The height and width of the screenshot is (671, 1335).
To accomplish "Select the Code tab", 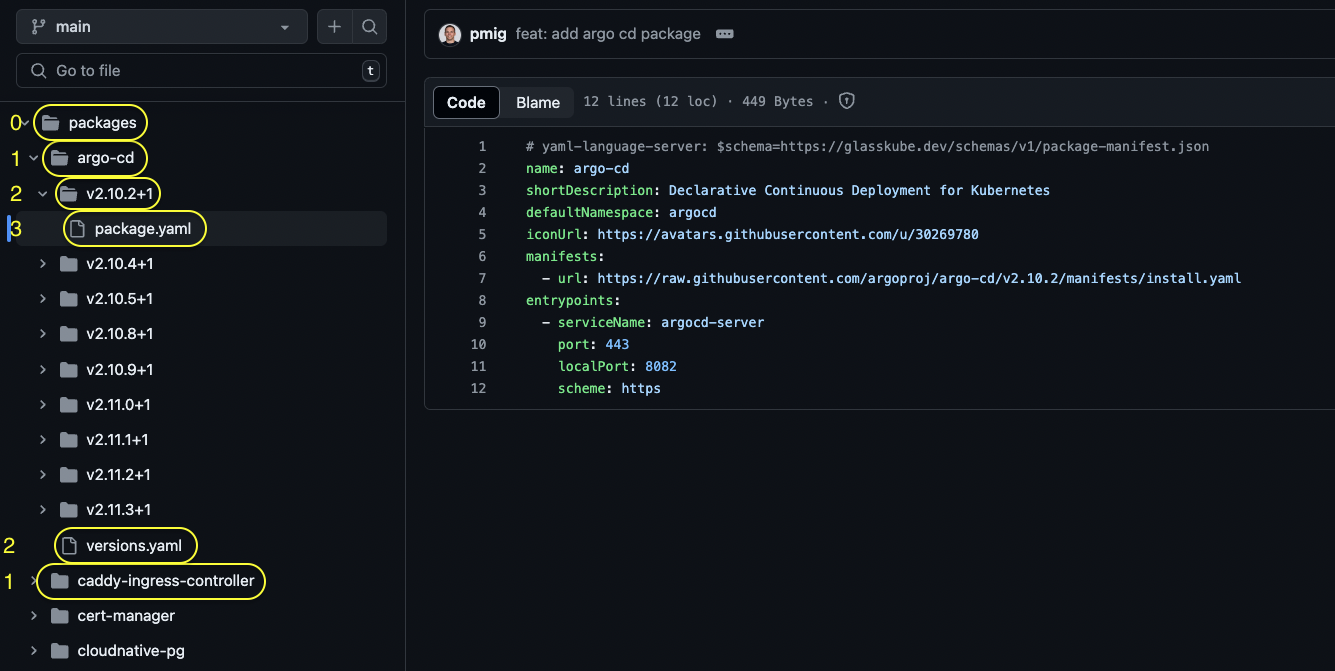I will point(466,101).
